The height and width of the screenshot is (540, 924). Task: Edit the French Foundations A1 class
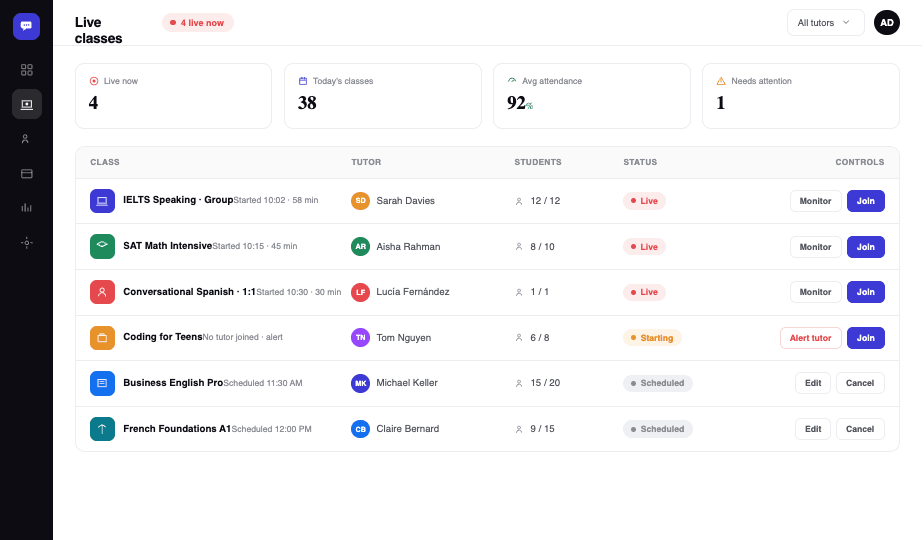pos(813,429)
